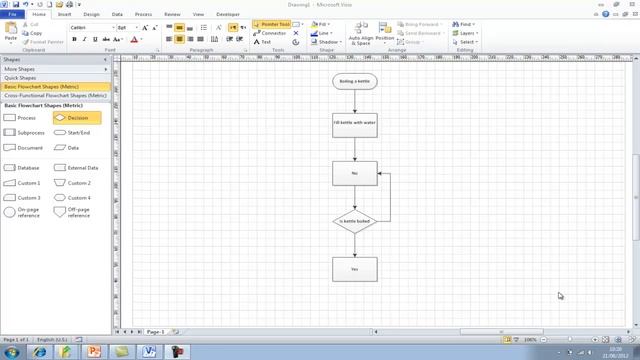Switch to the Data tab

pyautogui.click(x=117, y=14)
